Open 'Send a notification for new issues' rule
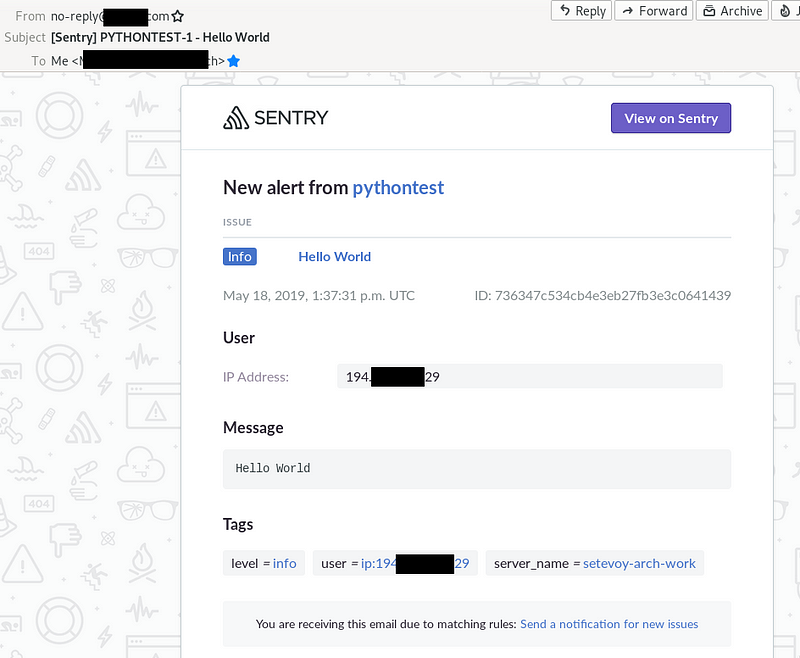800x658 pixels. tap(609, 624)
